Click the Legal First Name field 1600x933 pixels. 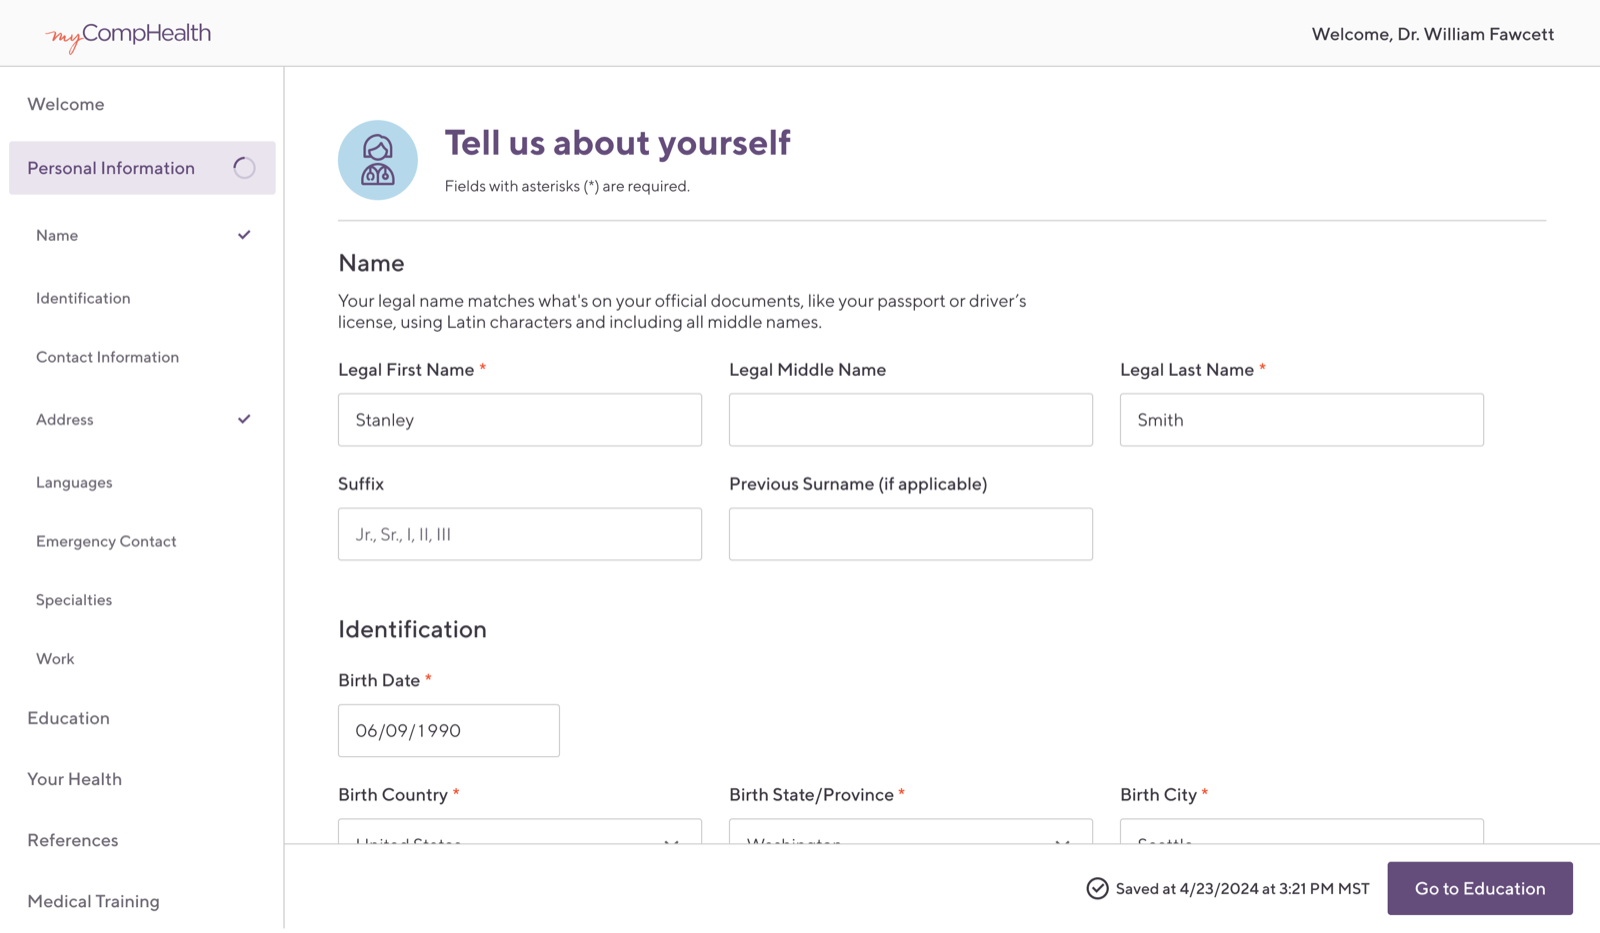[x=519, y=420]
